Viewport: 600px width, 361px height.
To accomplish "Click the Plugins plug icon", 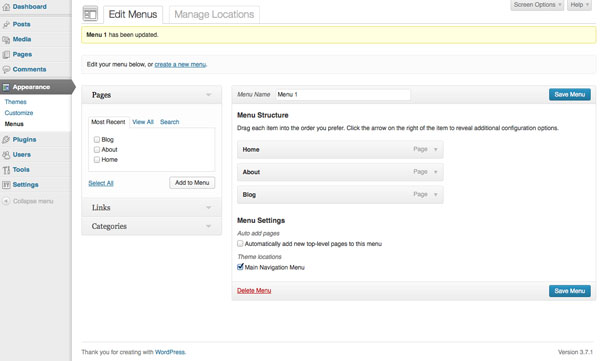I will [6, 140].
